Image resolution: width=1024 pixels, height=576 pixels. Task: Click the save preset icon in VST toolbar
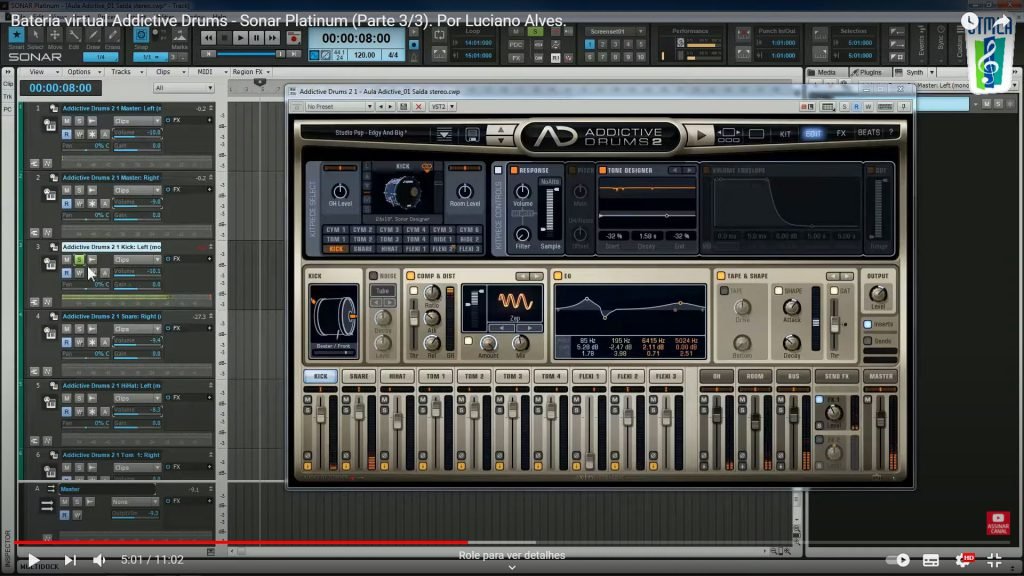pyautogui.click(x=404, y=106)
